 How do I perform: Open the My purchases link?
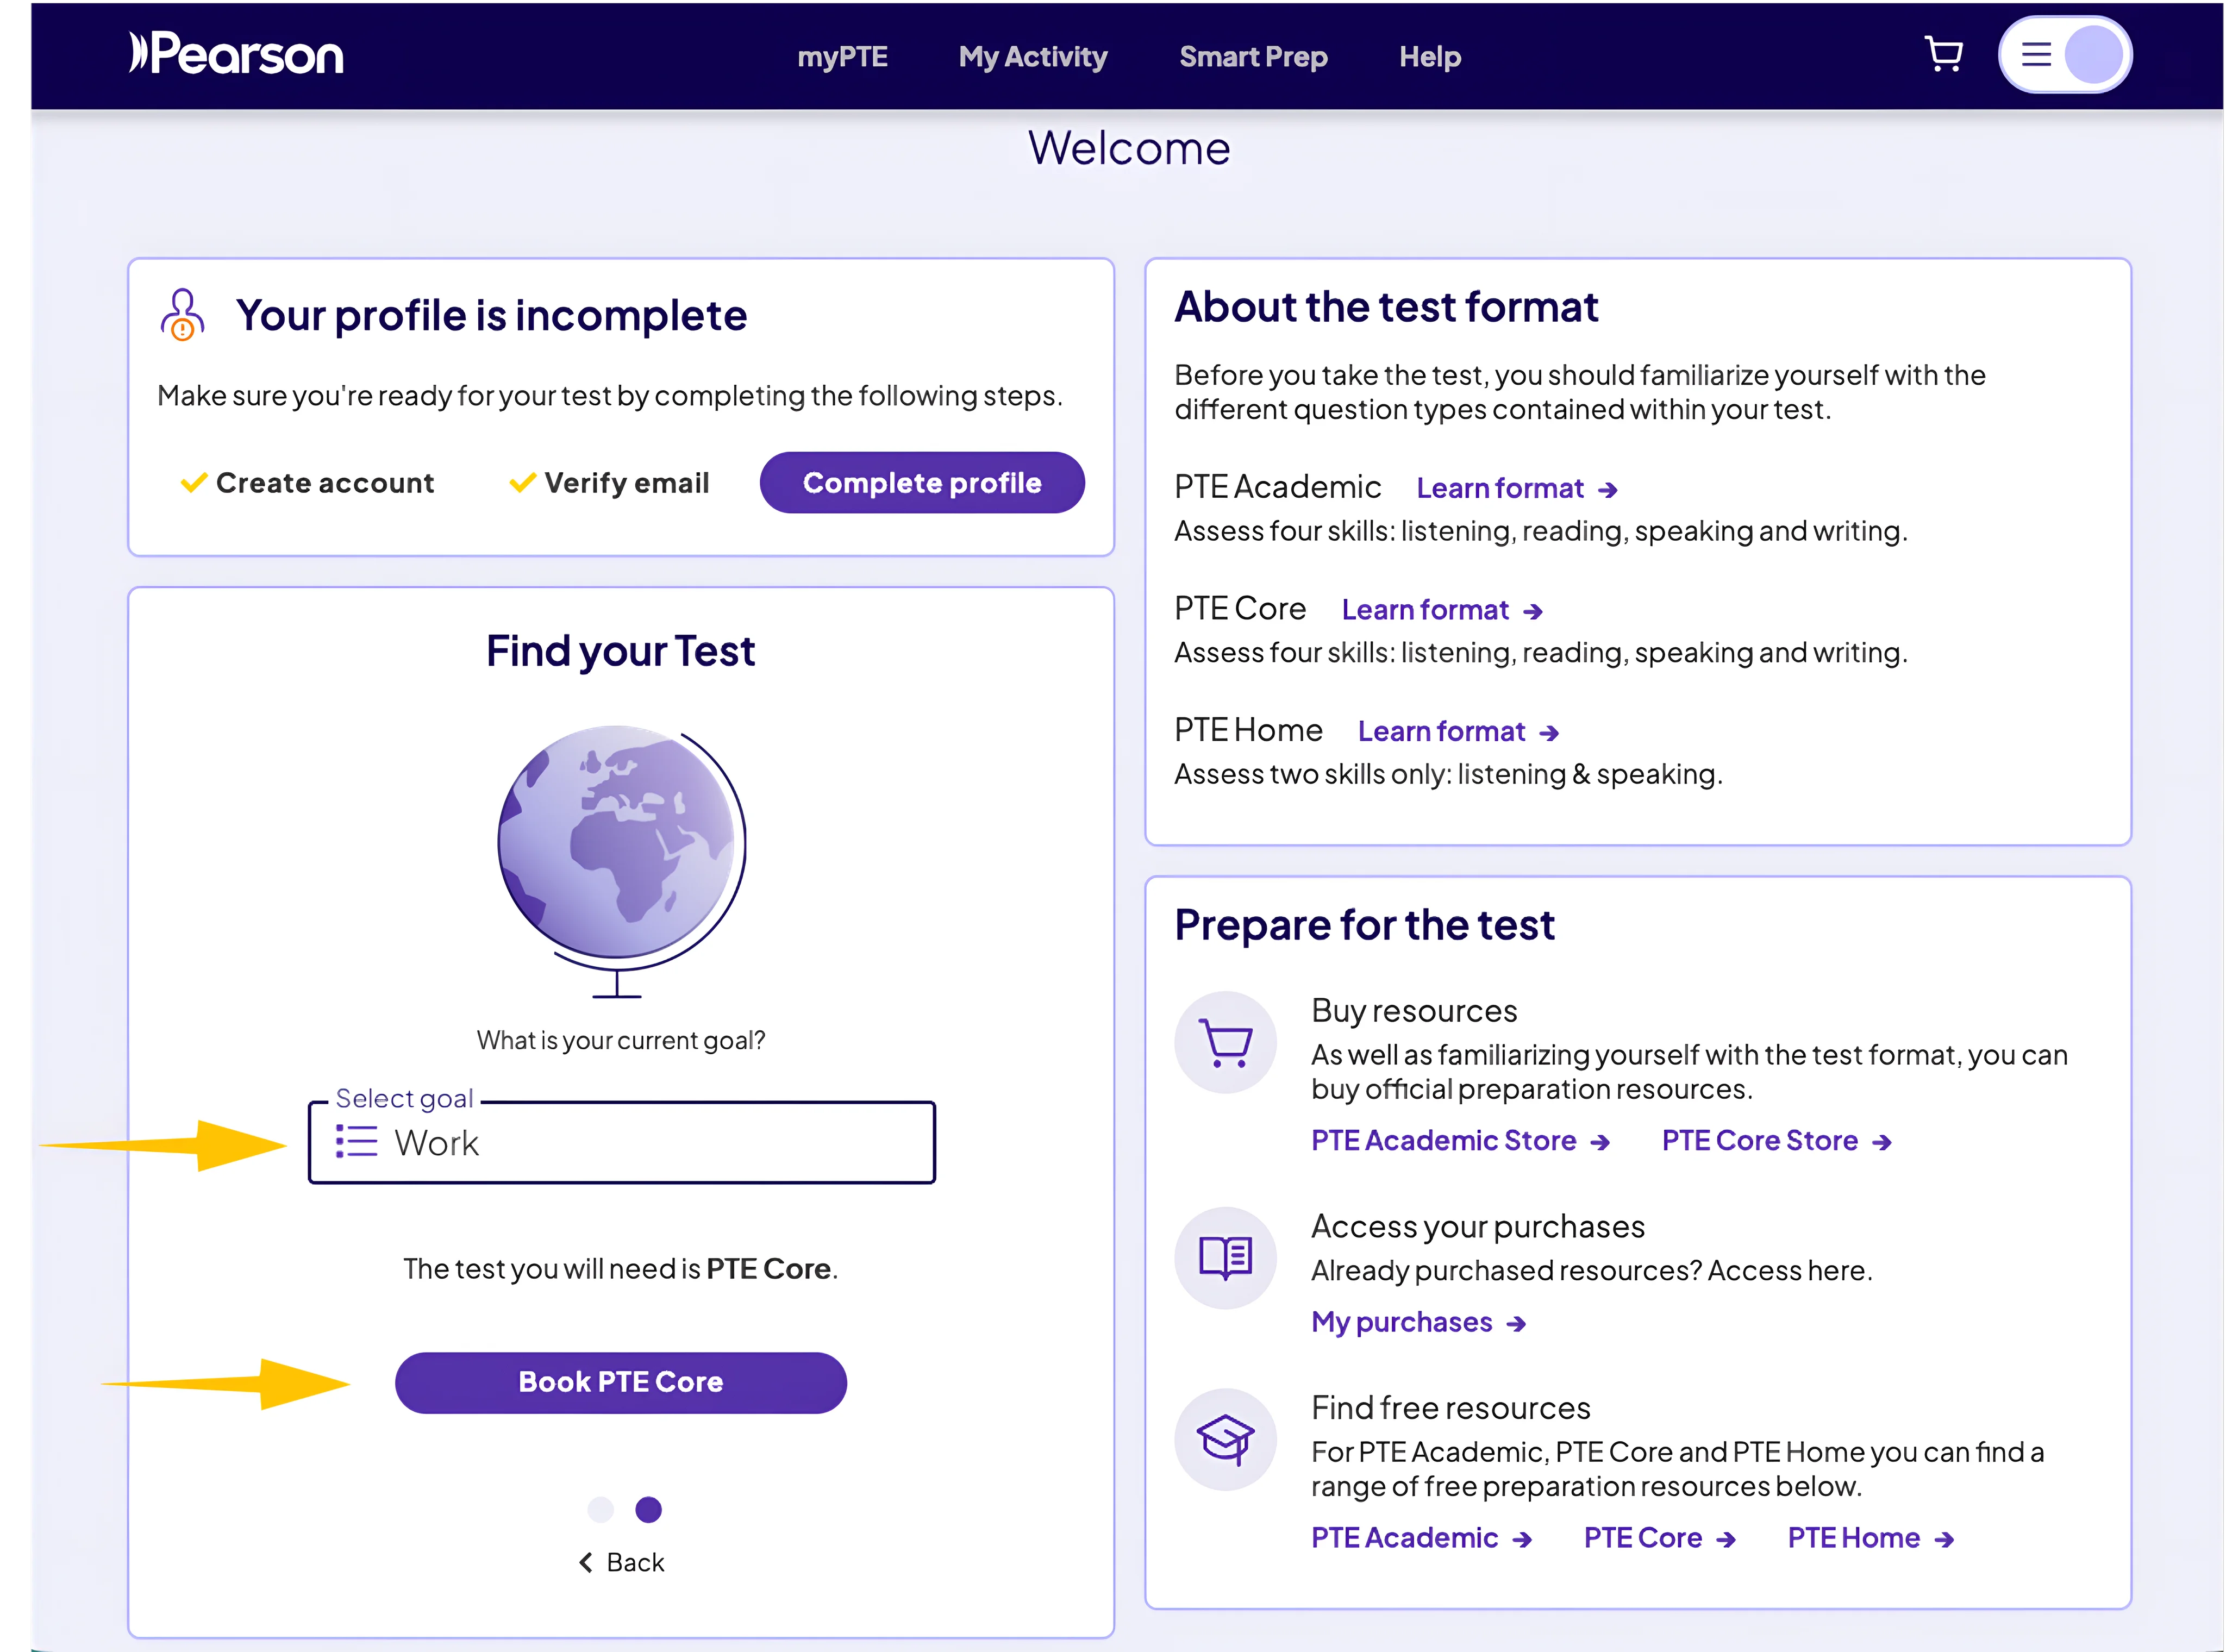tap(1401, 1322)
